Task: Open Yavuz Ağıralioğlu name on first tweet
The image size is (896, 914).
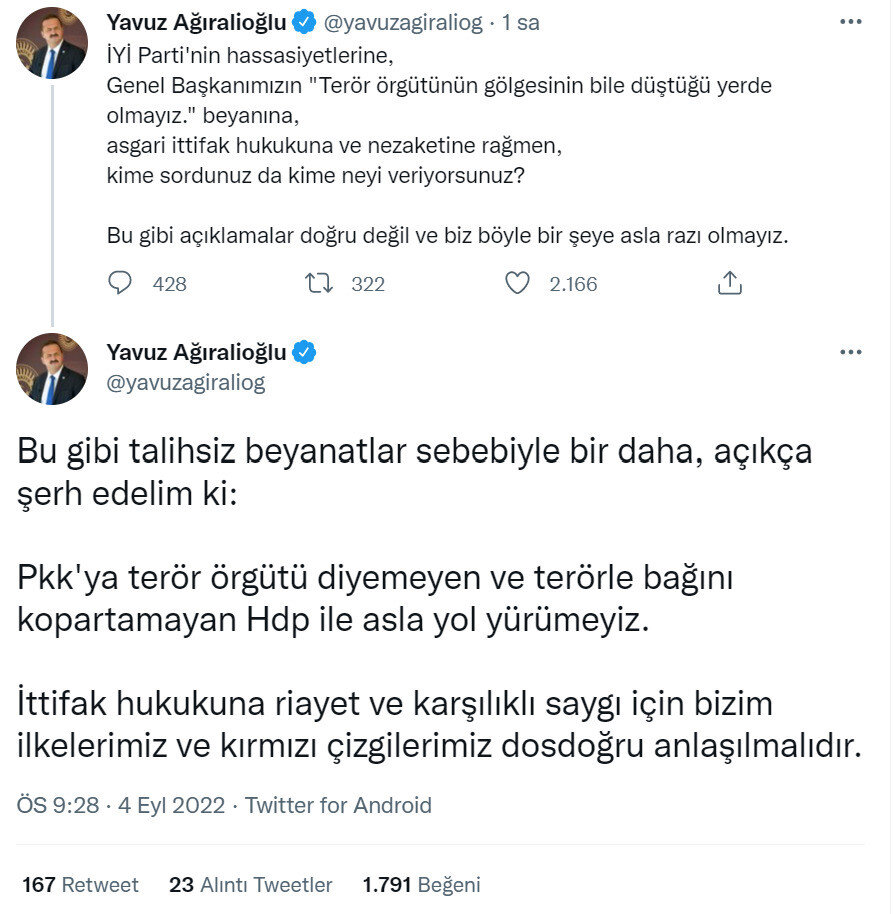Action: (196, 22)
